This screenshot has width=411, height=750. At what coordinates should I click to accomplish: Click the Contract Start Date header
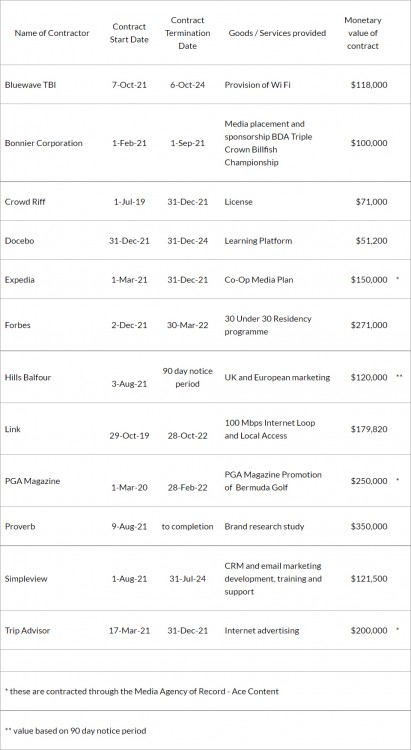coord(129,33)
